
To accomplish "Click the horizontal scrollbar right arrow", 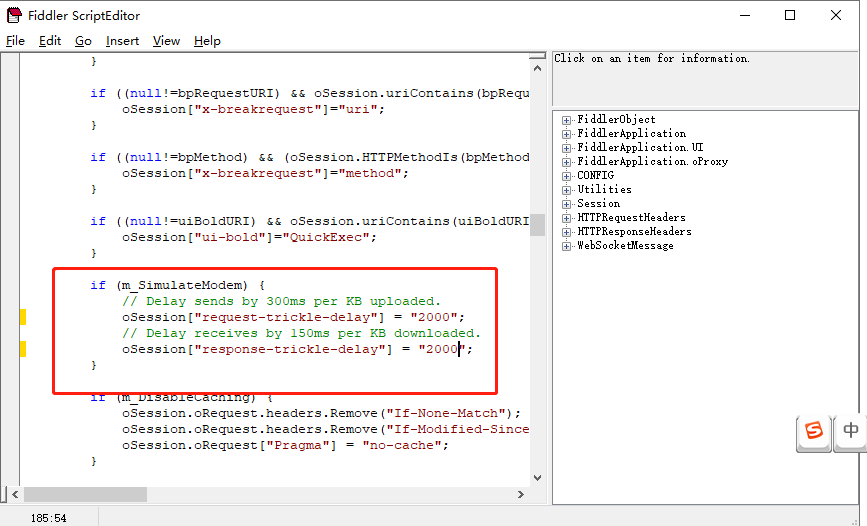I will tap(521, 494).
